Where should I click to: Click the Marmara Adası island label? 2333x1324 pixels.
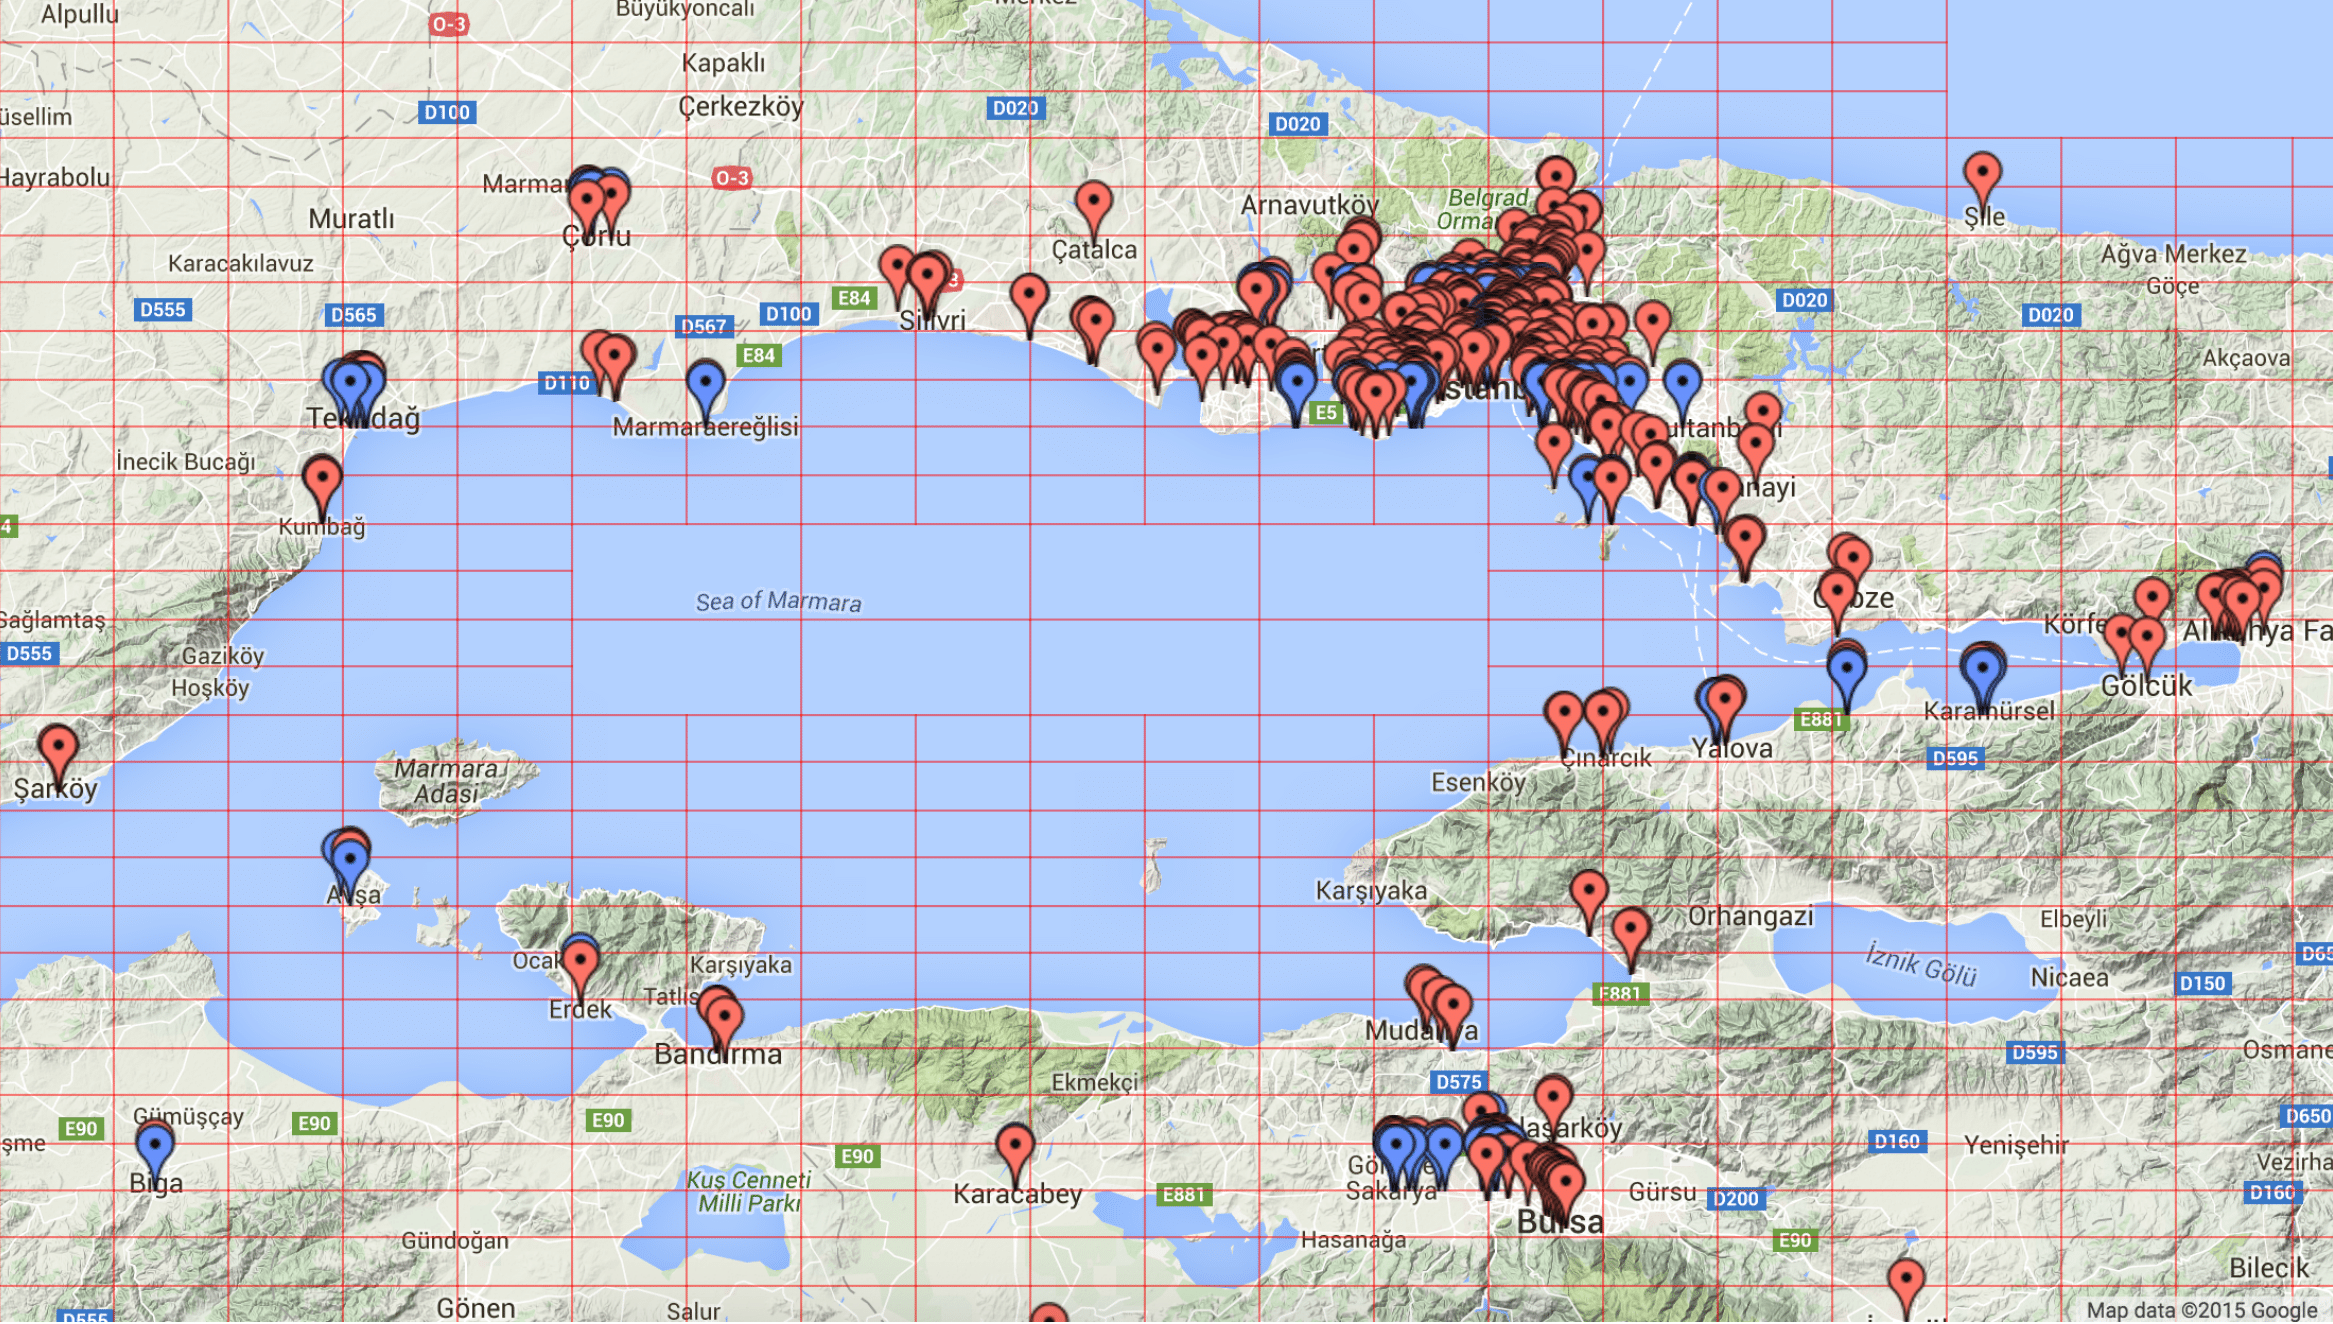tap(446, 781)
